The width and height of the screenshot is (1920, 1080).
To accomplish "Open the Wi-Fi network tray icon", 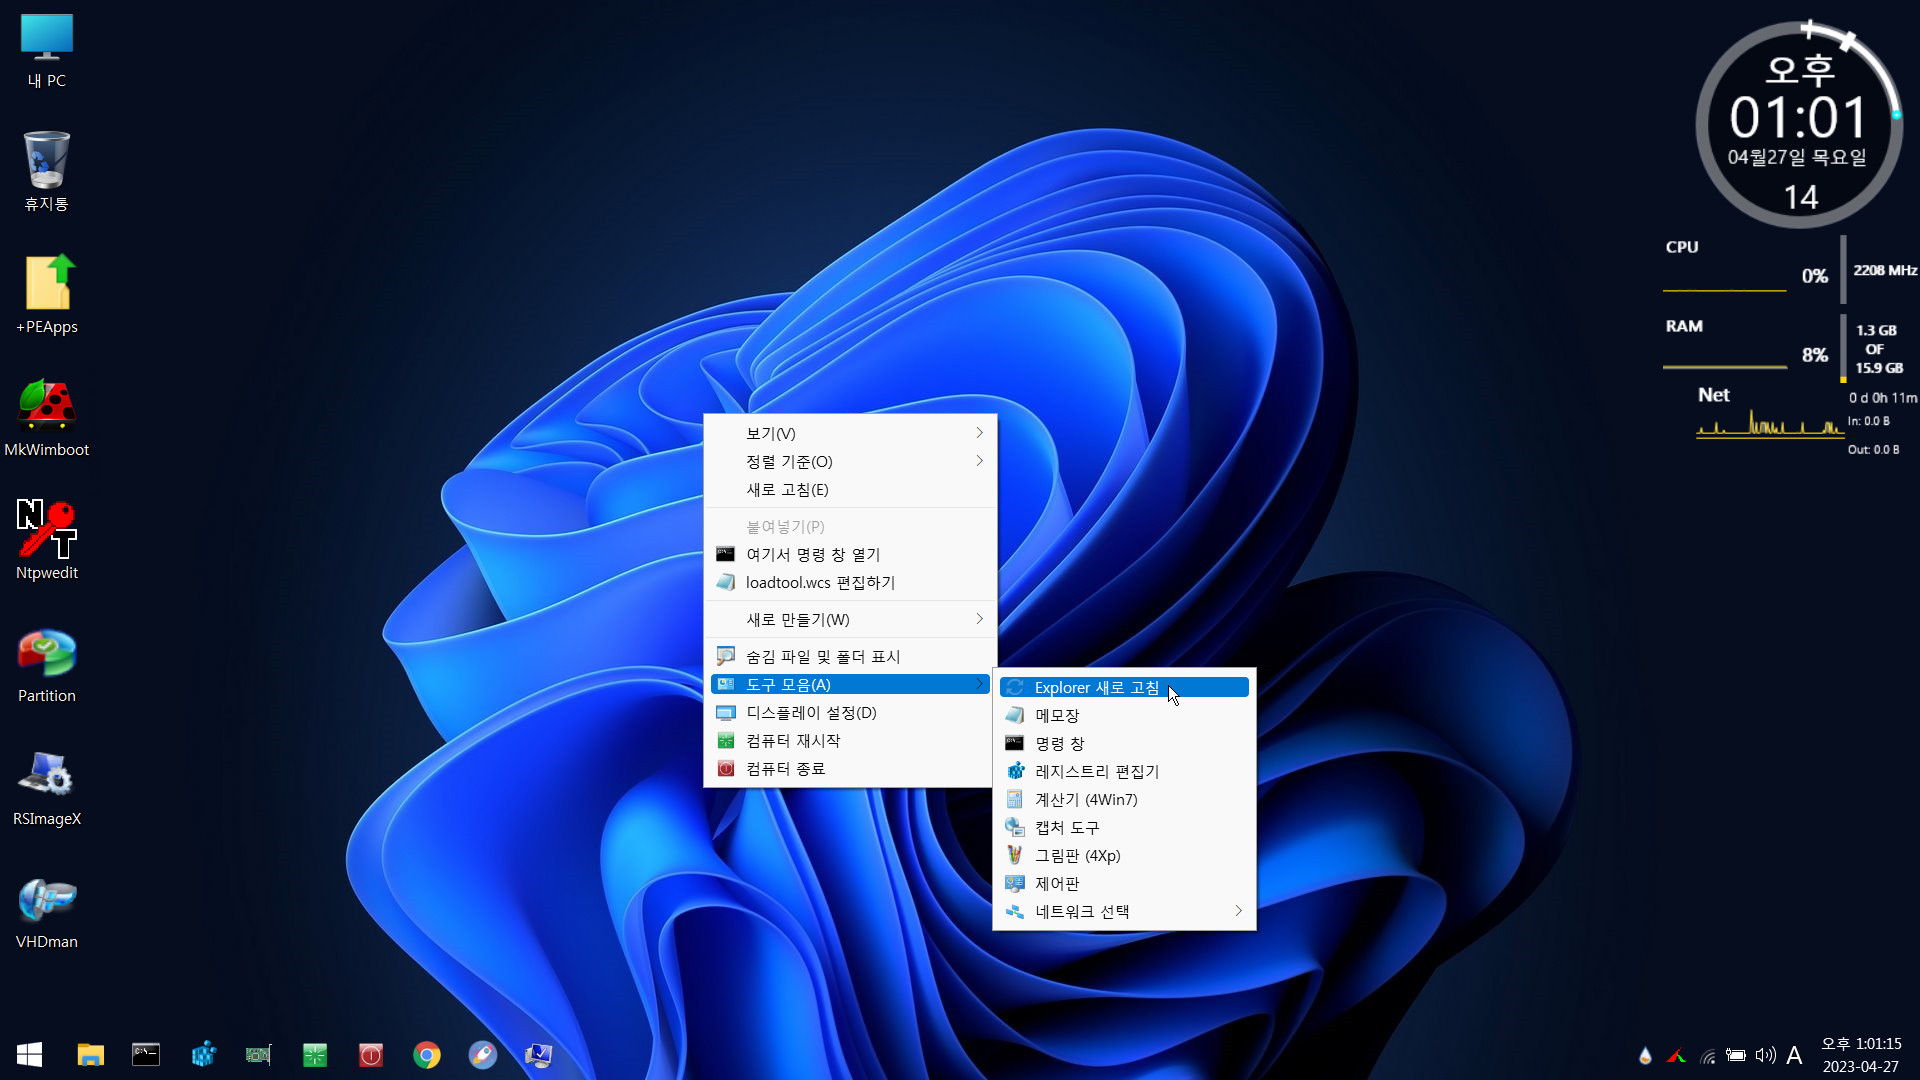I will pos(1708,1056).
